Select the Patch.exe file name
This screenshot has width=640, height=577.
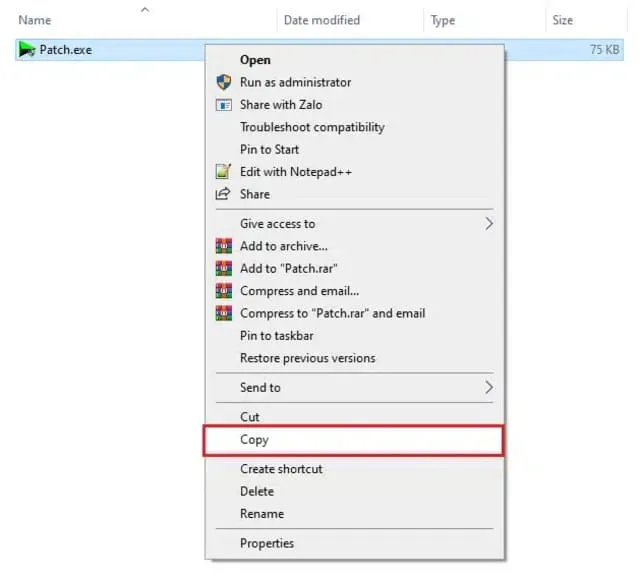pyautogui.click(x=66, y=50)
